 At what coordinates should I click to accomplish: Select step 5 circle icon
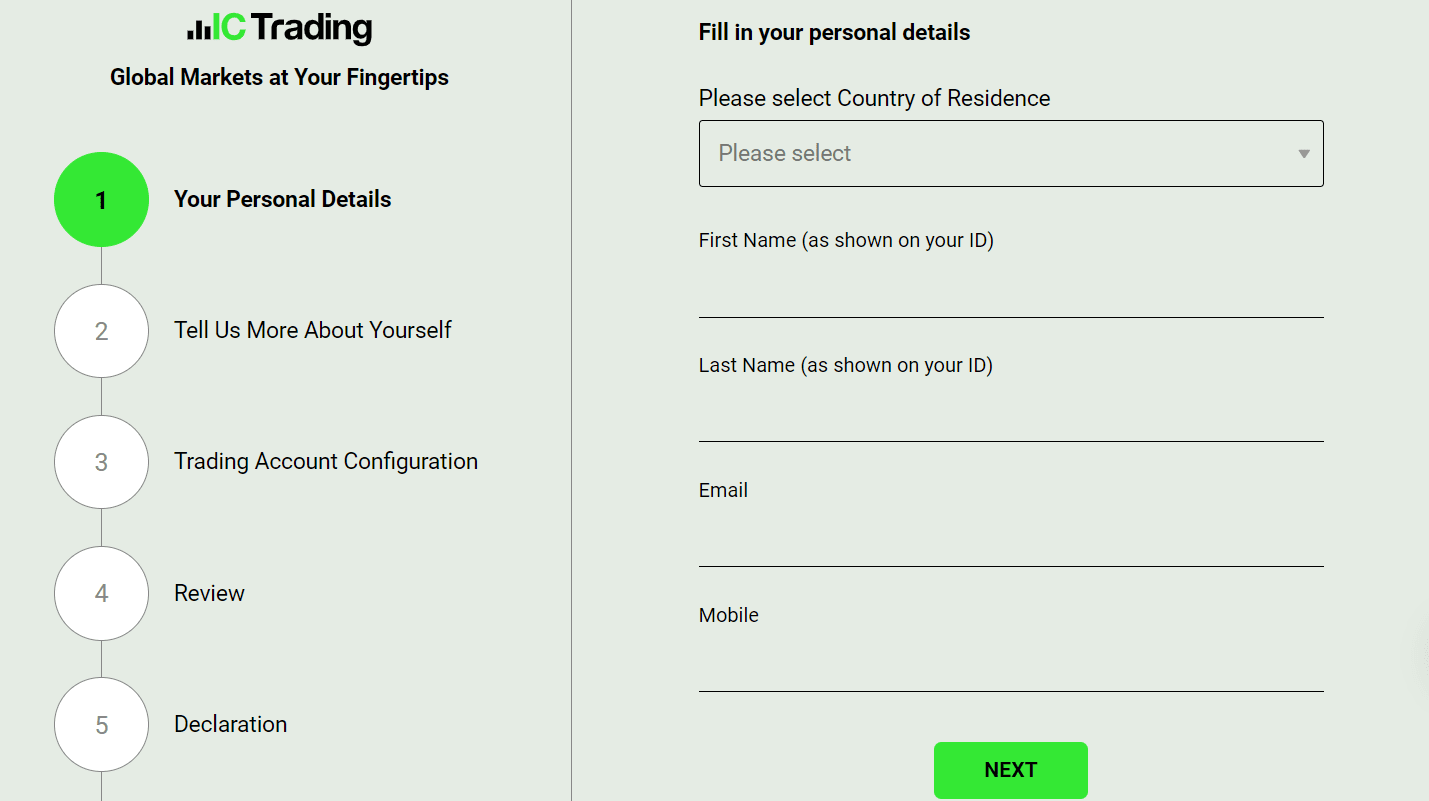coord(101,724)
